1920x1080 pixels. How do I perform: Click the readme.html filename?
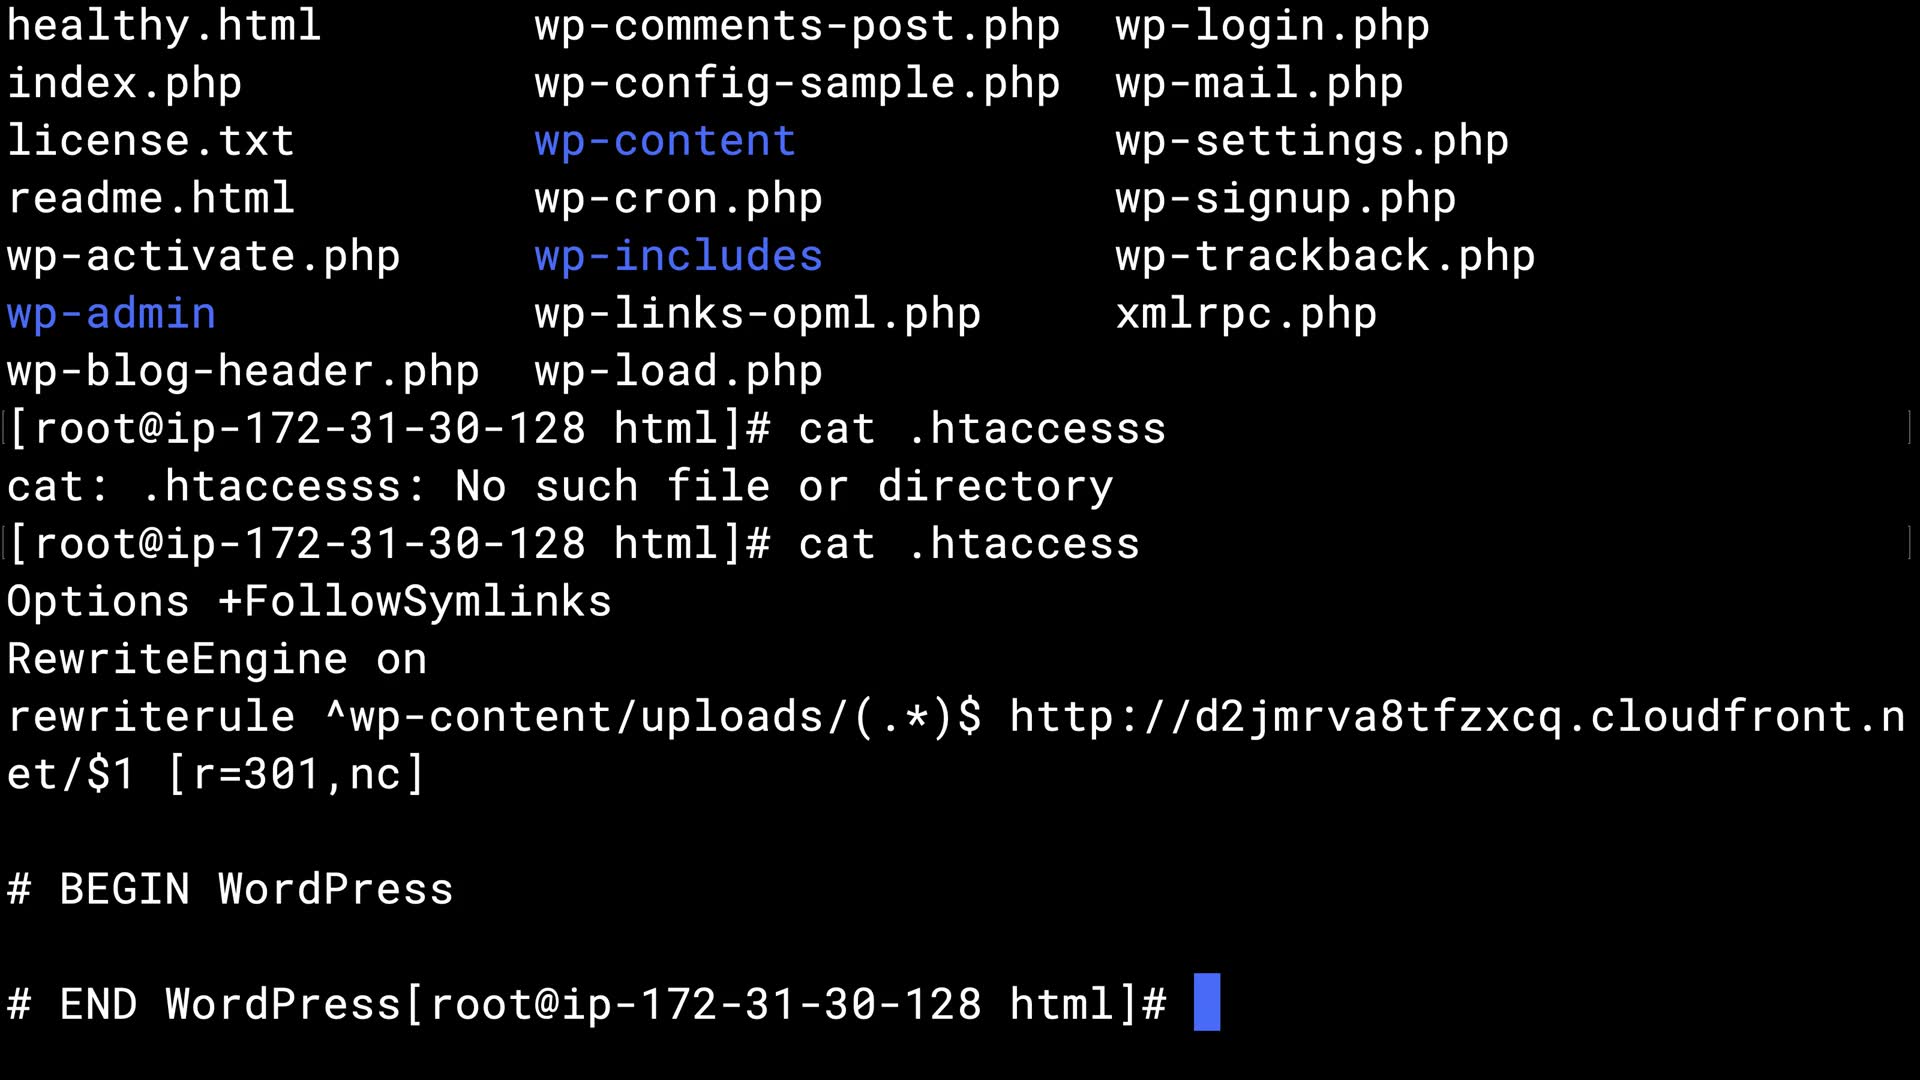pos(151,199)
